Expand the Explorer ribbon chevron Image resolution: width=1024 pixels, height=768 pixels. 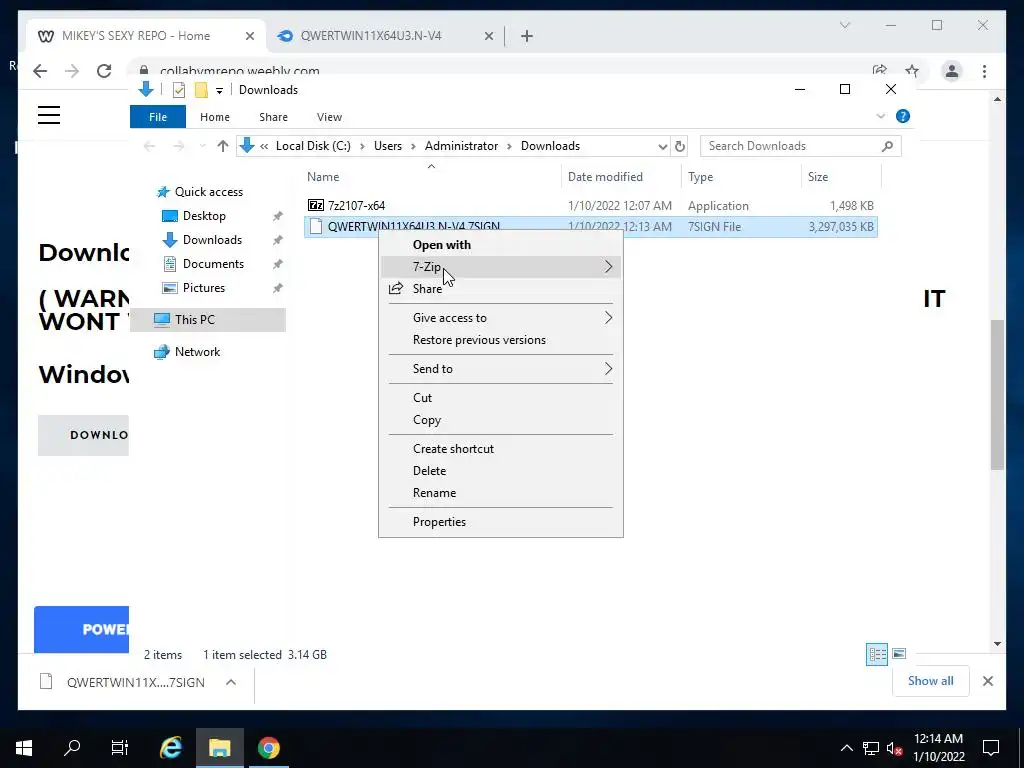coord(880,116)
